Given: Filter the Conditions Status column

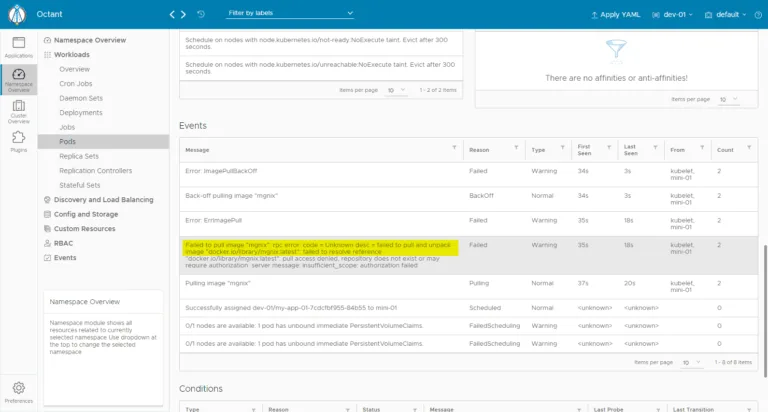Looking at the screenshot, I should 415,410.
